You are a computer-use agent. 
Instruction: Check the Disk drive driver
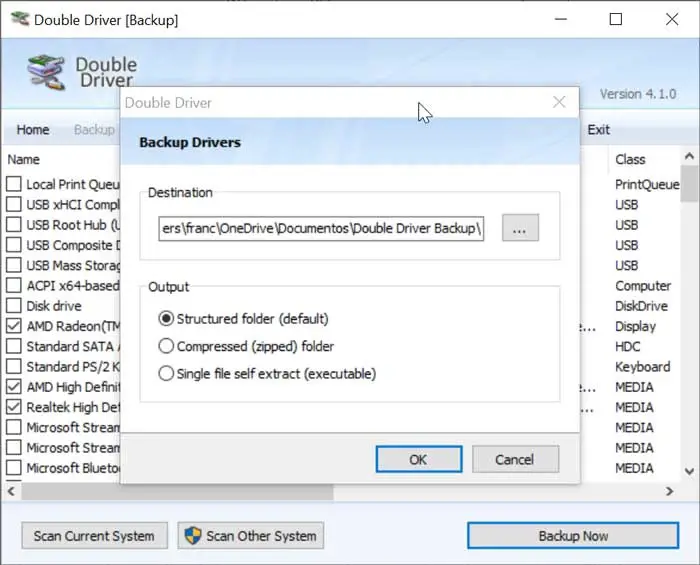14,306
